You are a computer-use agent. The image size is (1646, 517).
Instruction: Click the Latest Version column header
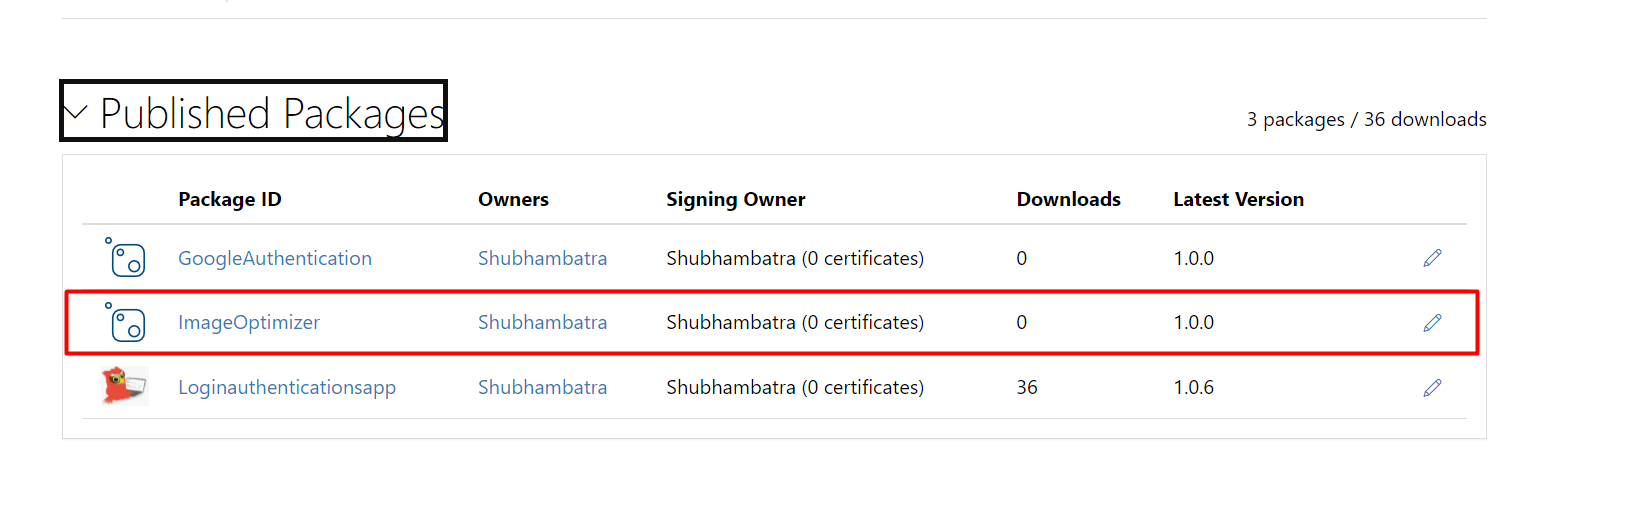[1239, 199]
